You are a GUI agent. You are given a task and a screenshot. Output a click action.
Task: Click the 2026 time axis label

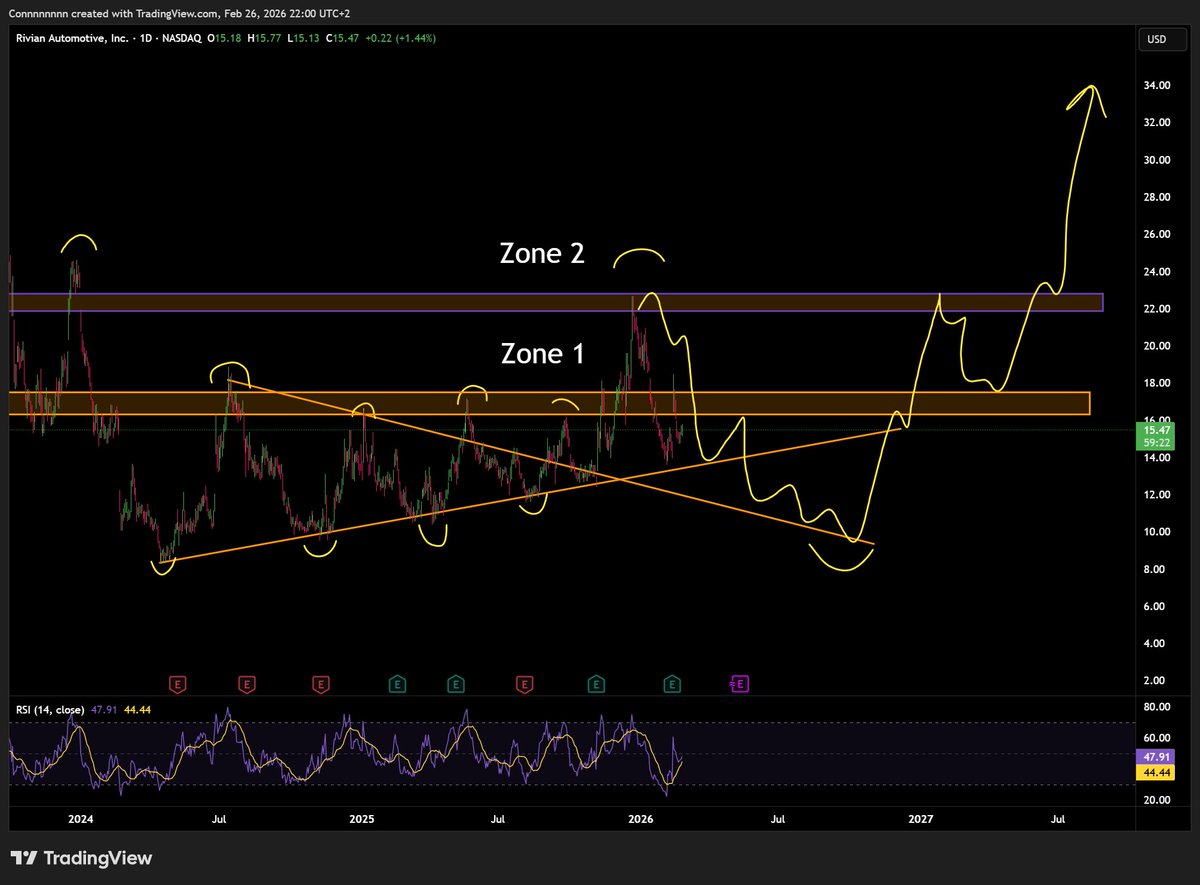point(640,819)
